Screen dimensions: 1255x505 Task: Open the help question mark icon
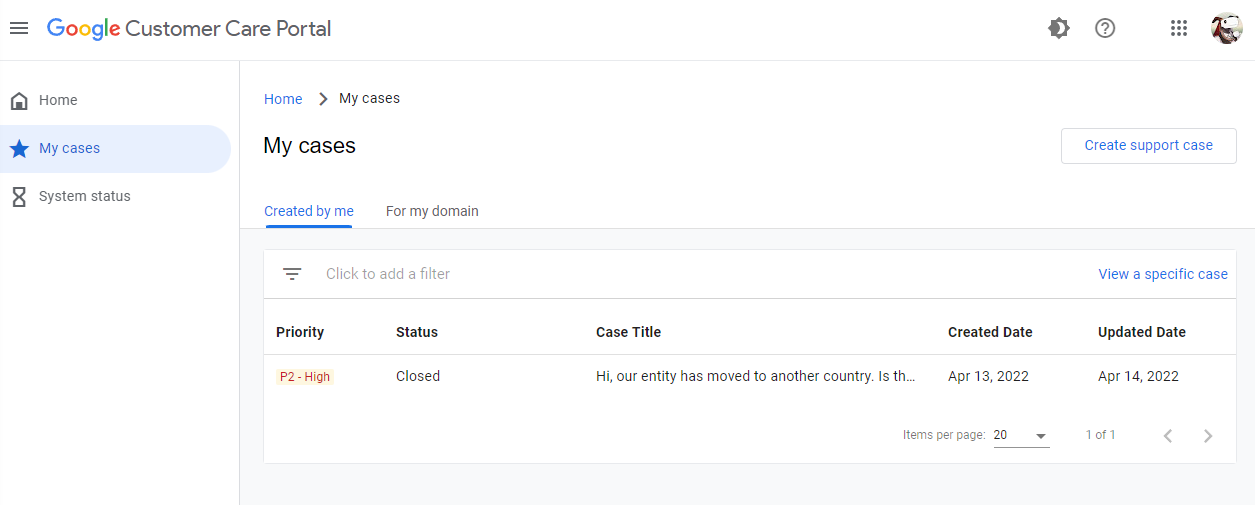pos(1105,28)
